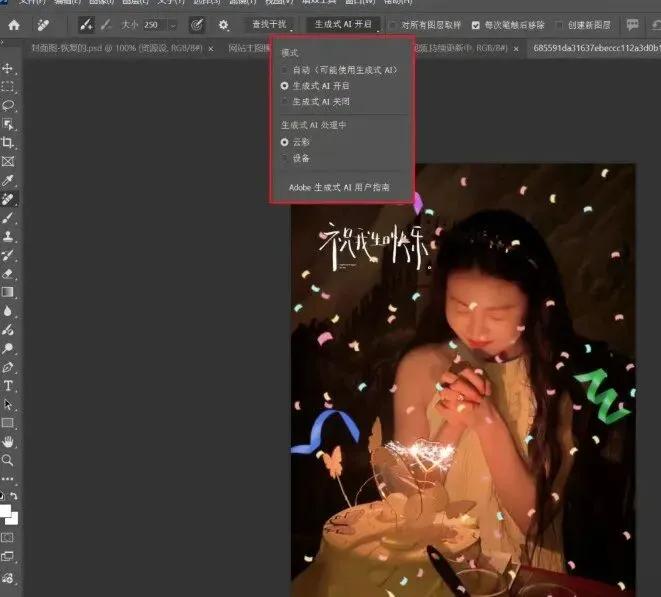This screenshot has width=661, height=597.
Task: Select the Dodge tool
Action: [8, 348]
